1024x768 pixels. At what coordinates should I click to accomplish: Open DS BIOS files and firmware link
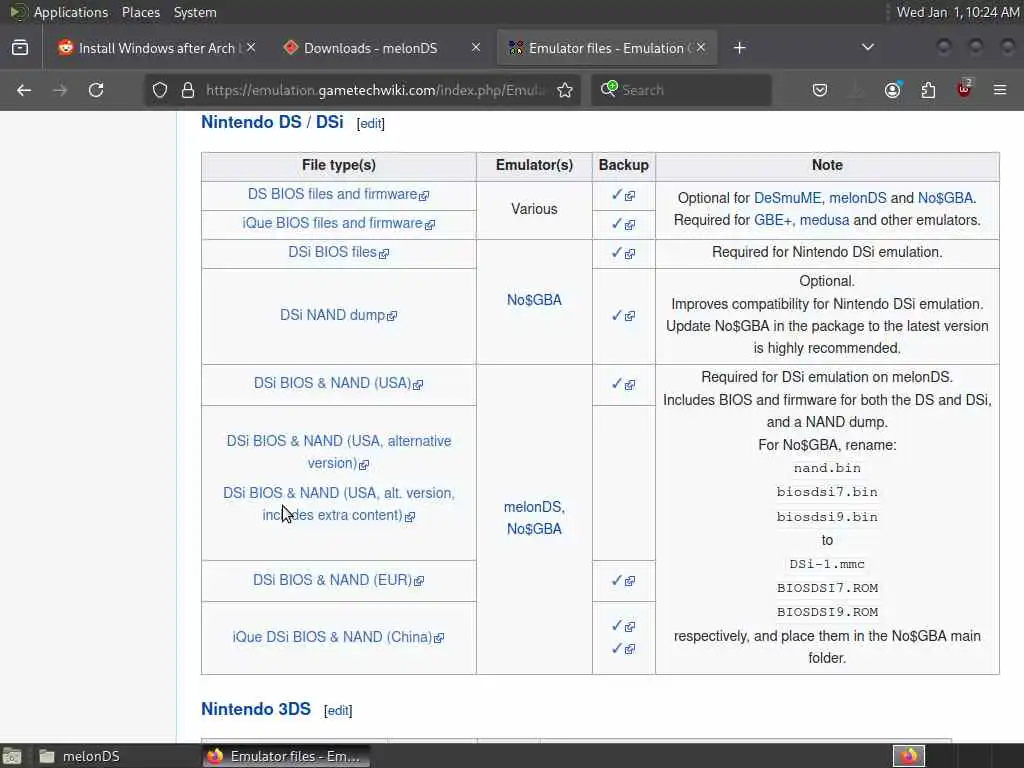(x=338, y=195)
